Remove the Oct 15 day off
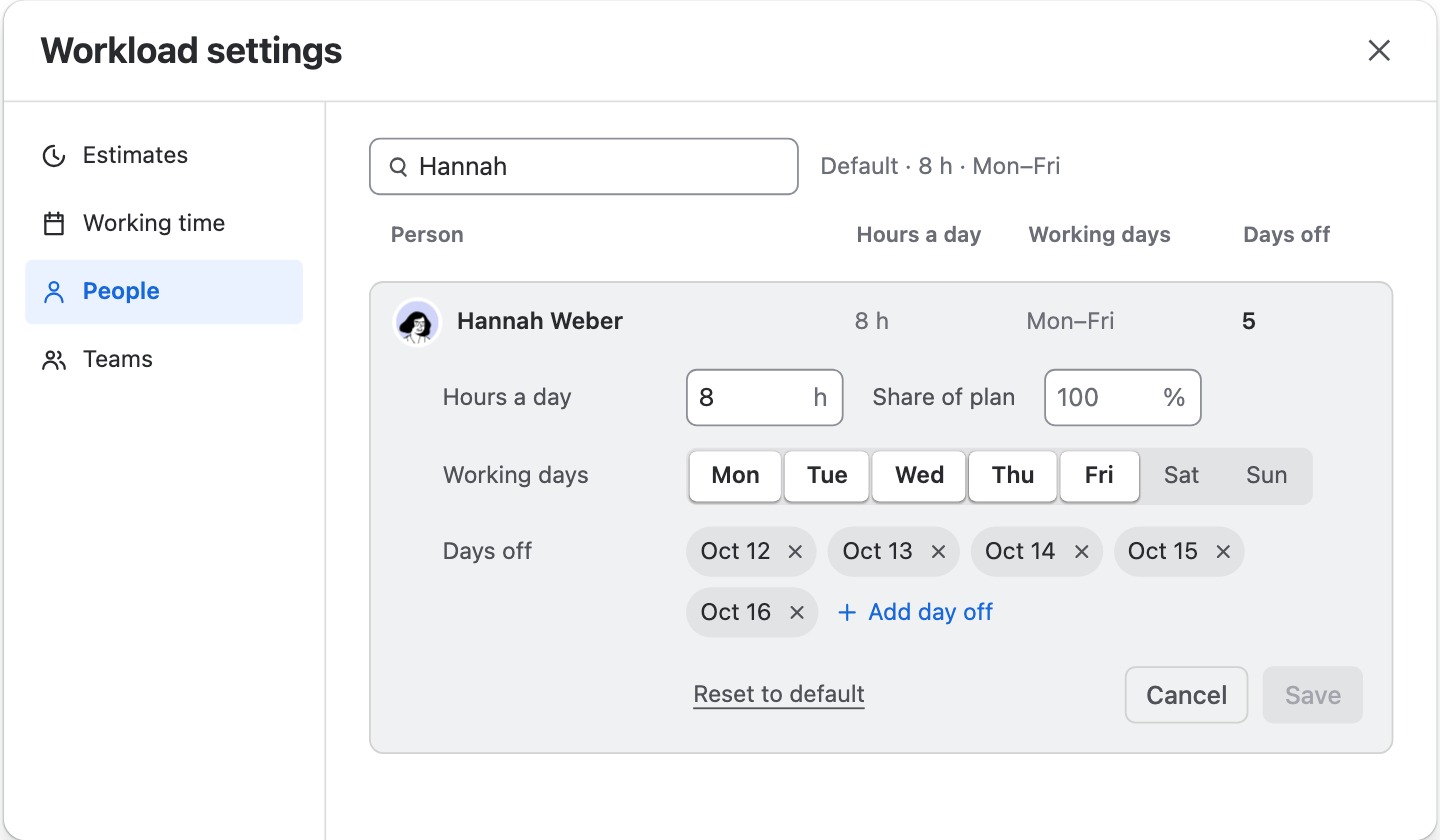The width and height of the screenshot is (1440, 840). pyautogui.click(x=1223, y=552)
